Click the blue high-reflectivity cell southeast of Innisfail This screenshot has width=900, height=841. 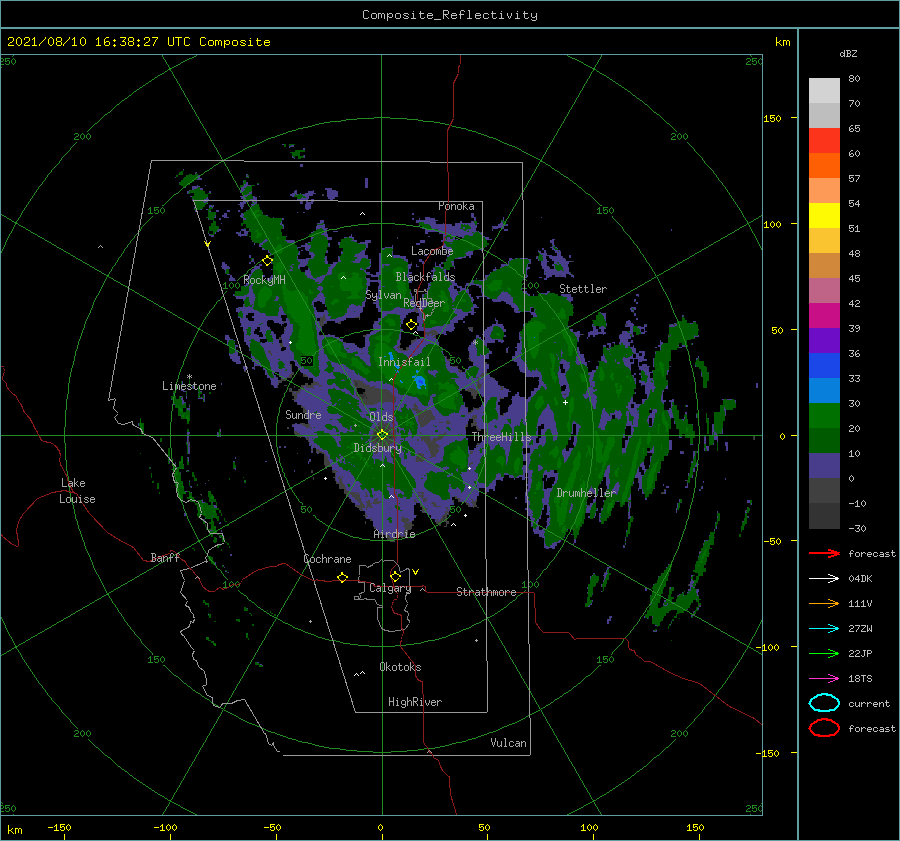click(420, 382)
